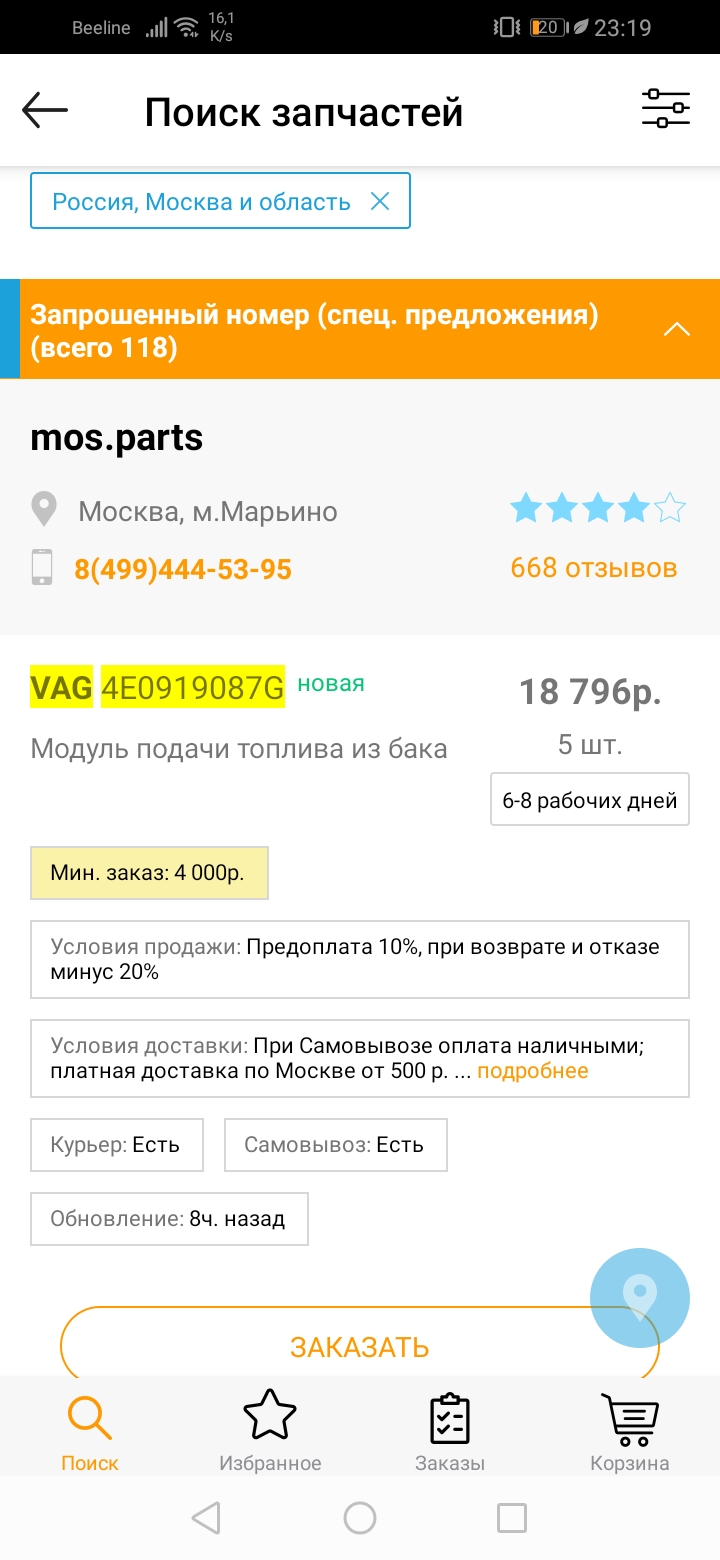Tap the 6-8 рабочих дней delivery box
720x1560 pixels.
pos(590,800)
